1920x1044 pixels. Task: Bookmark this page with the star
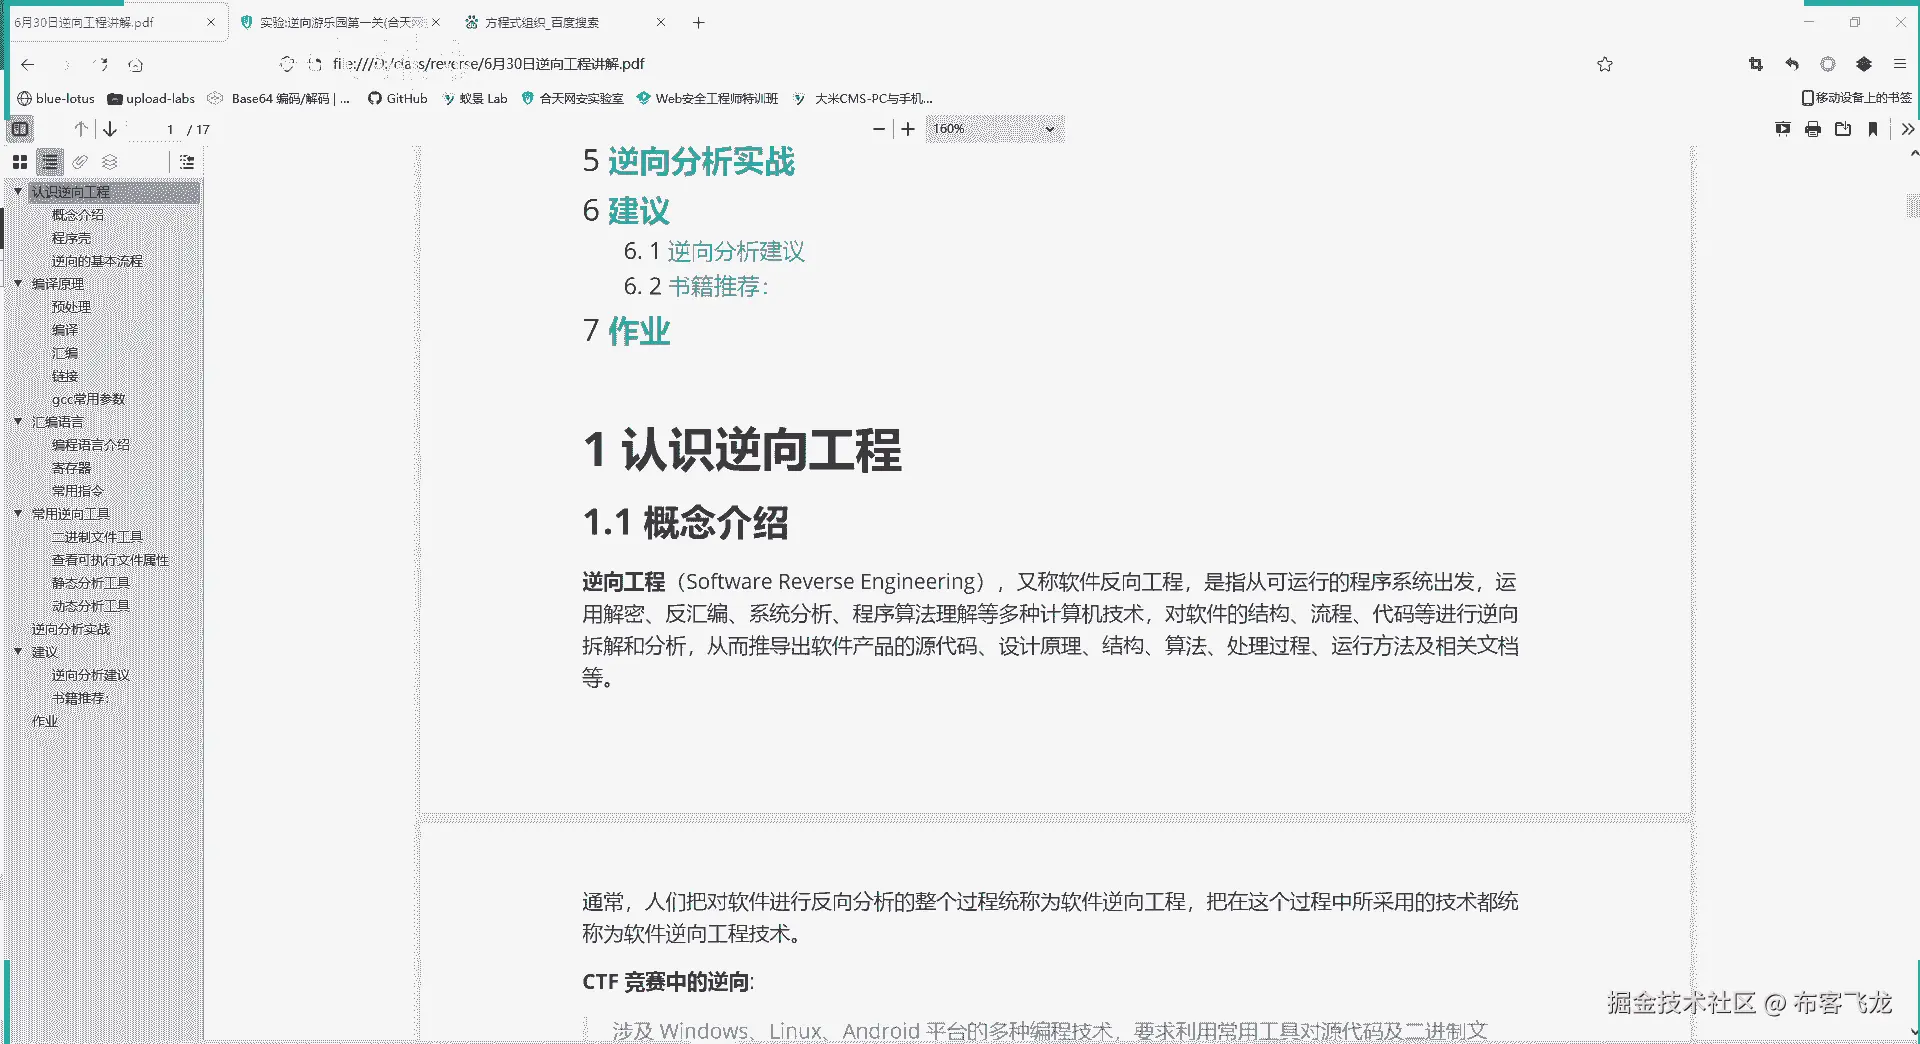[x=1605, y=64]
